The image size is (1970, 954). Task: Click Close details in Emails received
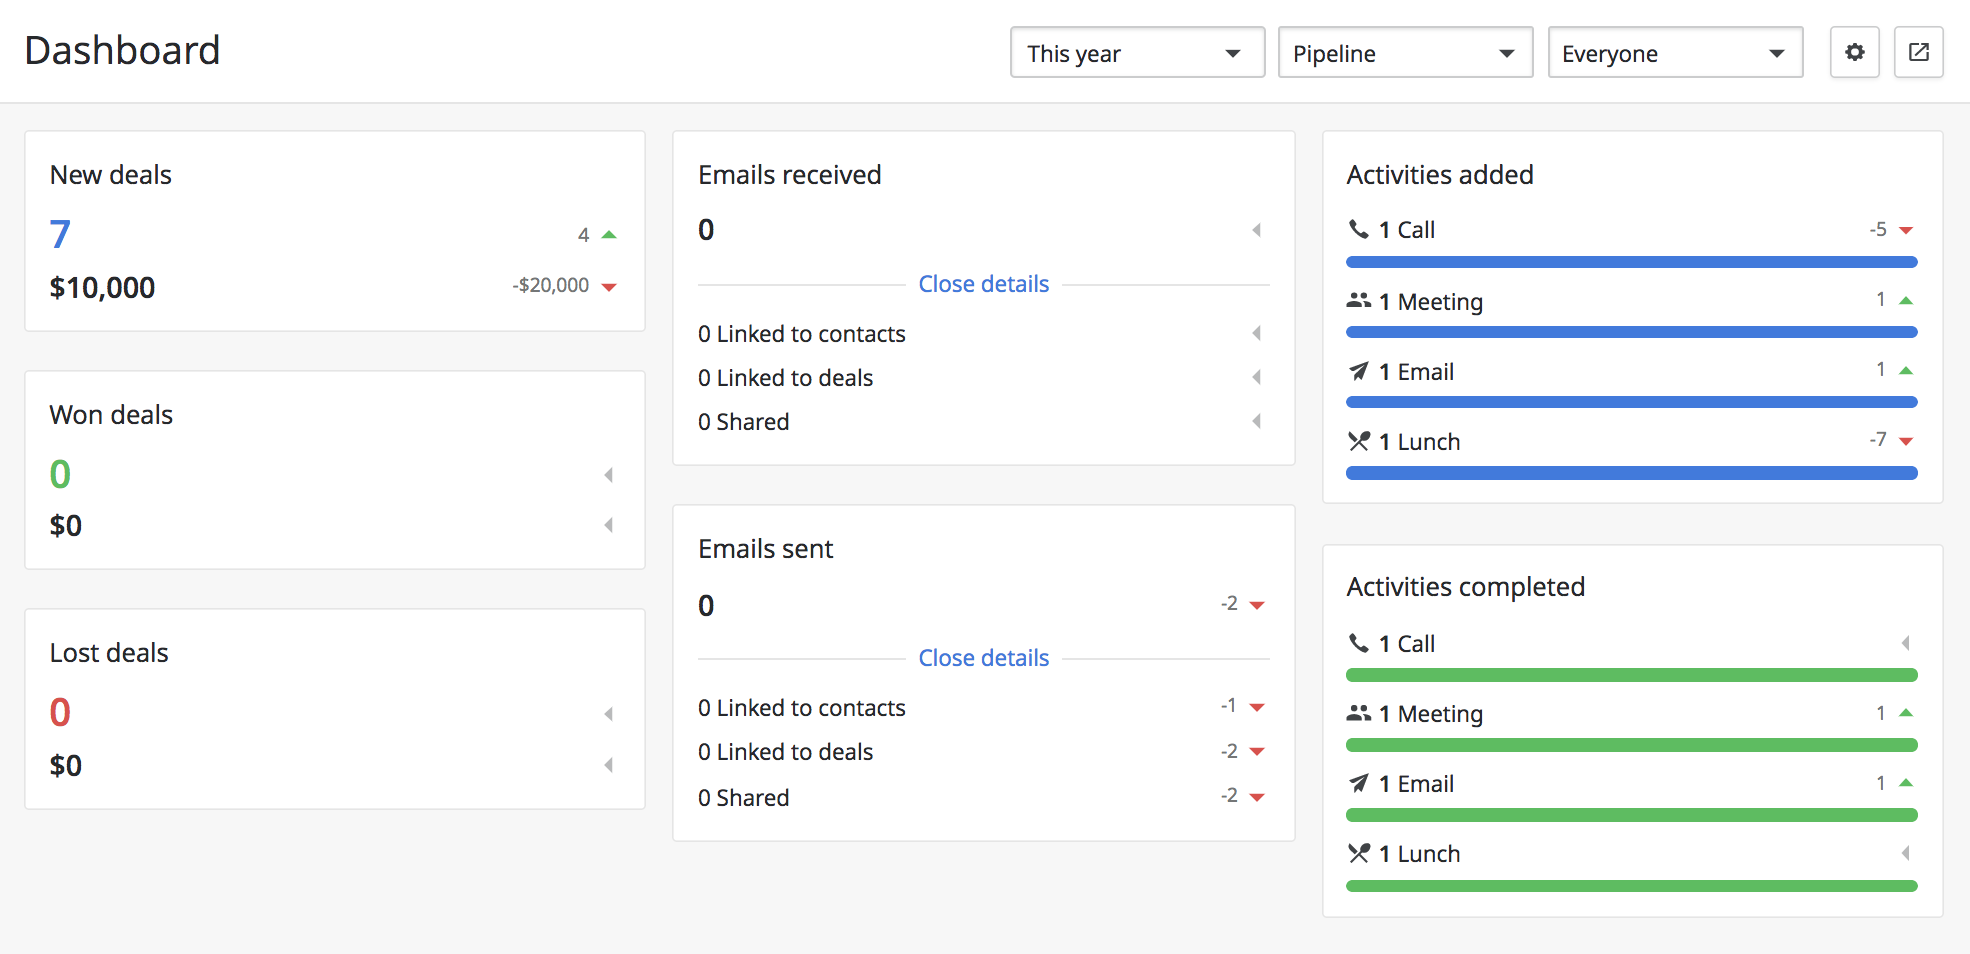coord(983,283)
